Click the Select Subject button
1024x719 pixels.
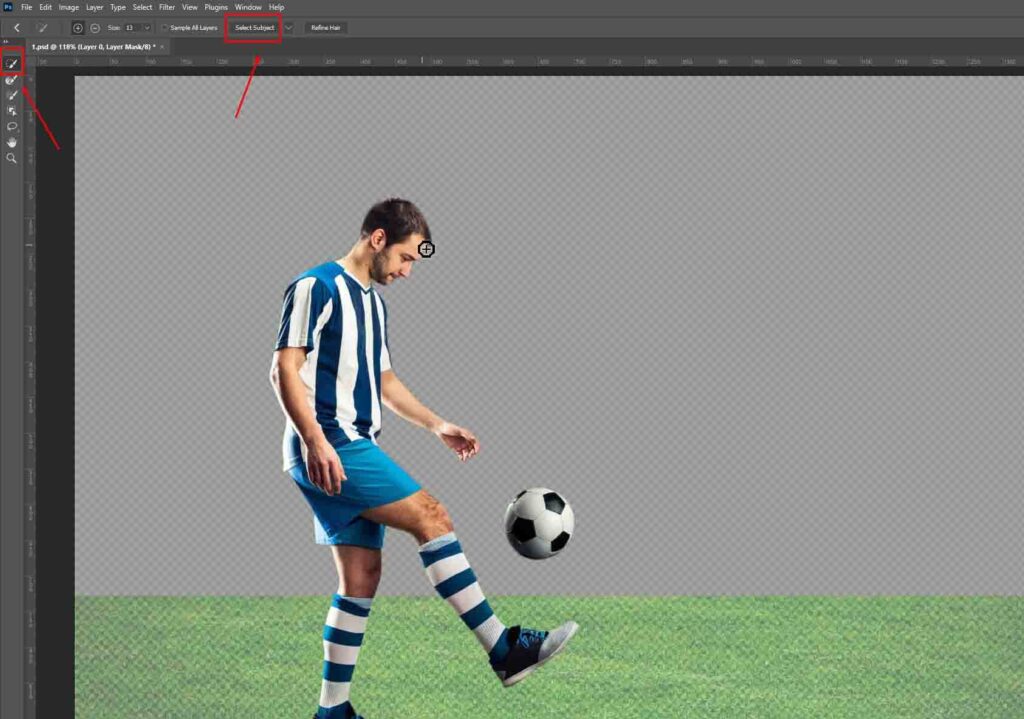pos(254,28)
